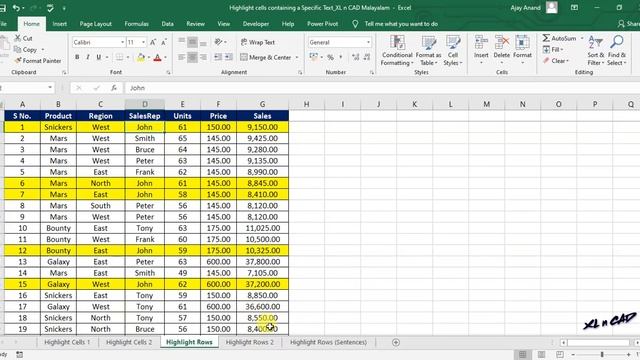This screenshot has height=360, width=640.
Task: Open the Page Layout ribbon tab
Action: pyautogui.click(x=96, y=24)
